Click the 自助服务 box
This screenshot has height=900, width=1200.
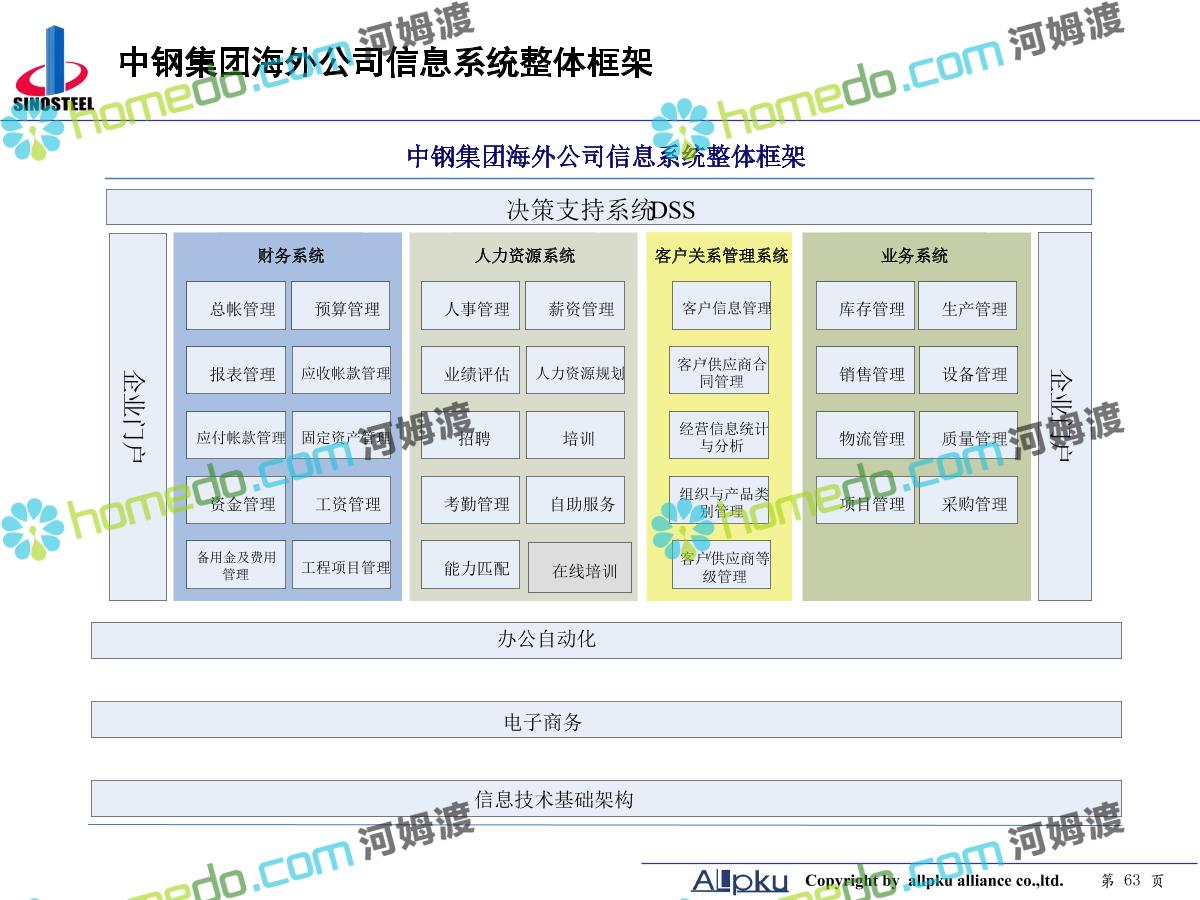[575, 500]
